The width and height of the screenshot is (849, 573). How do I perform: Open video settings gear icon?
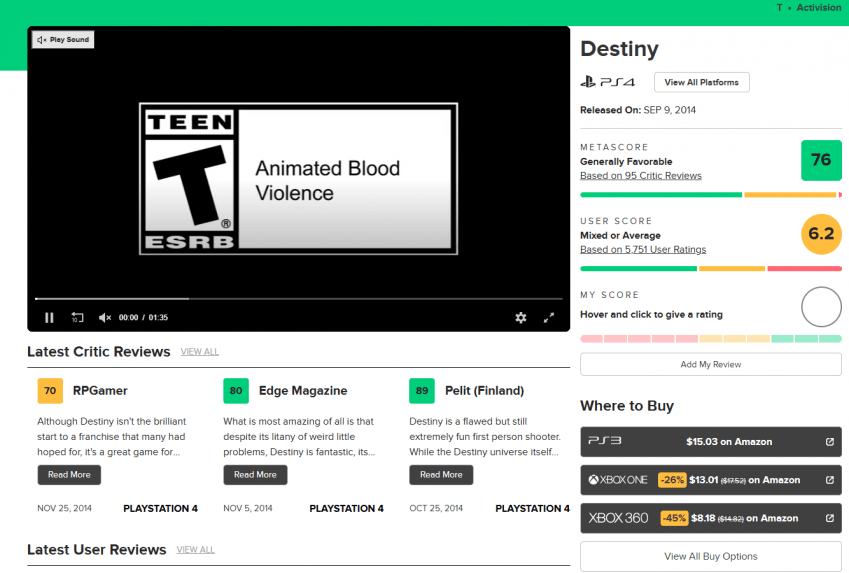click(x=520, y=317)
